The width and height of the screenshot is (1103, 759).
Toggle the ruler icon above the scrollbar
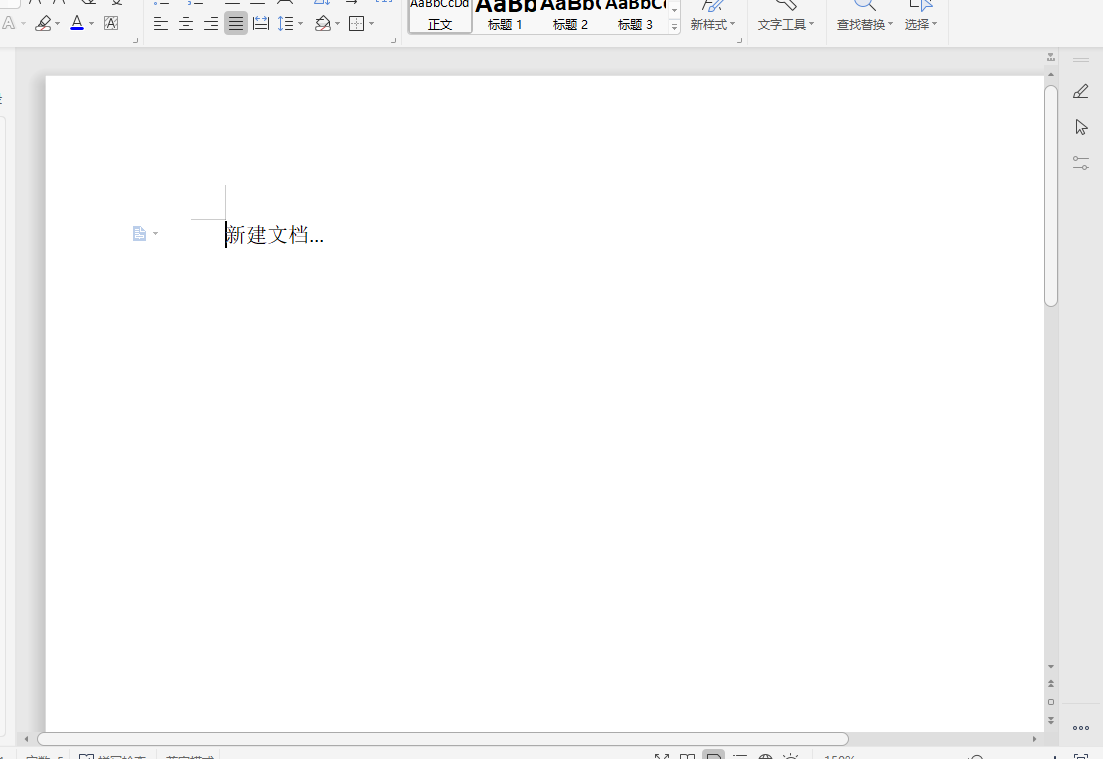pyautogui.click(x=1051, y=57)
